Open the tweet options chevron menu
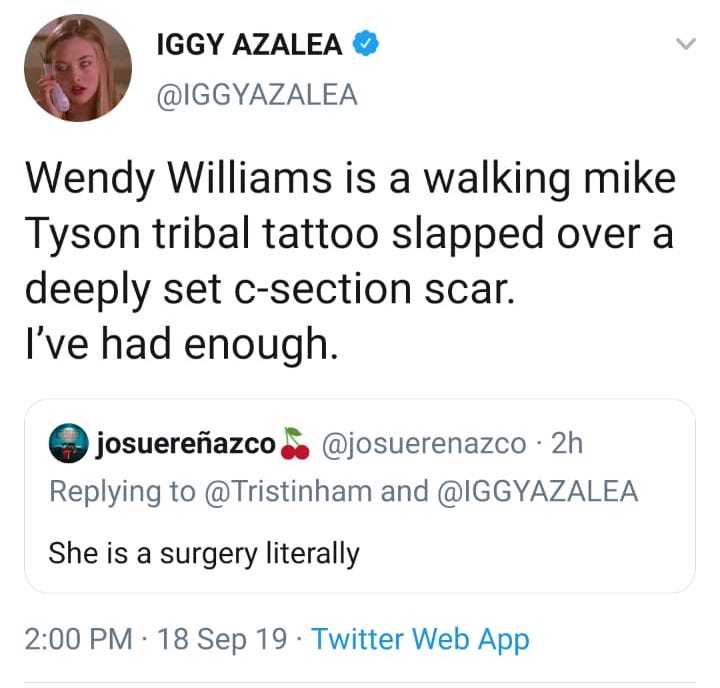 click(686, 44)
